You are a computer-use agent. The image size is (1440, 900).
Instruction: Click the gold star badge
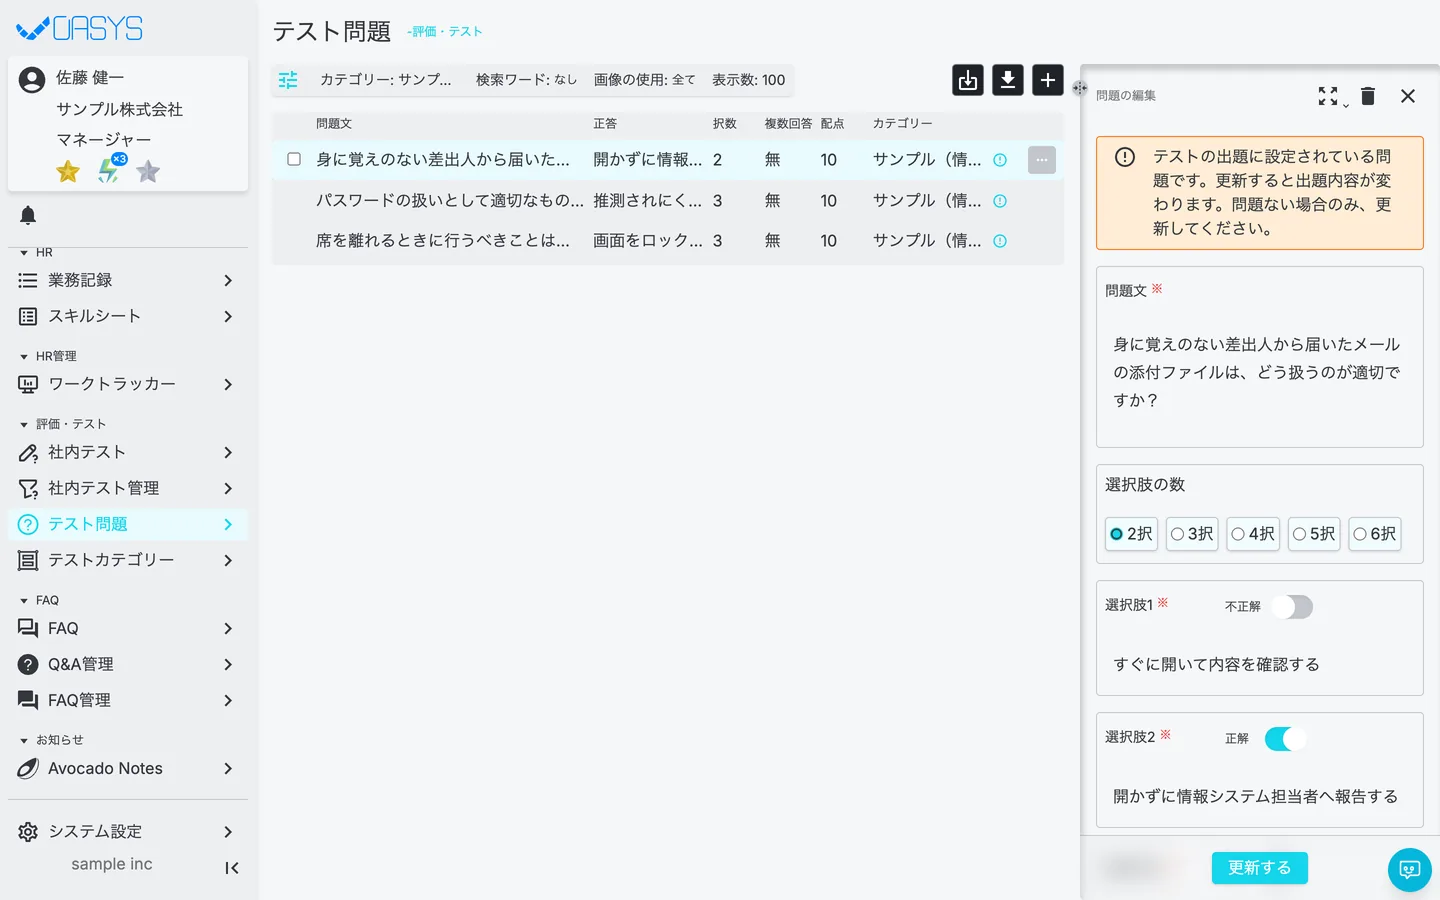point(68,172)
